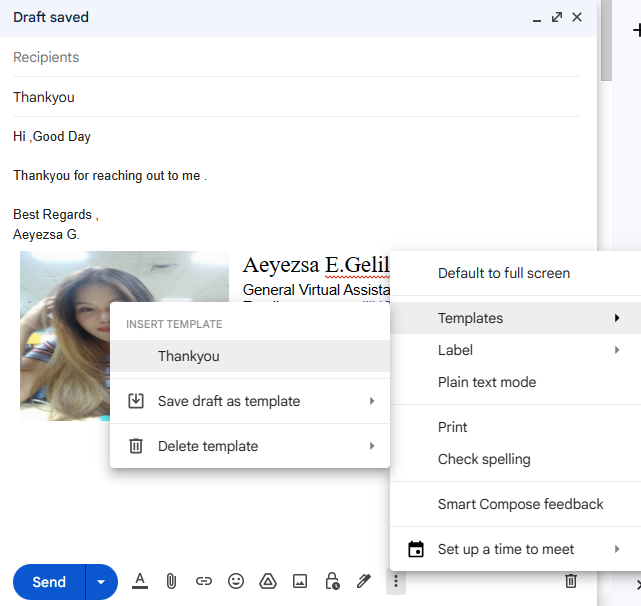Click 'Aeyezsa G.' closing line
641x606 pixels.
[x=46, y=234]
